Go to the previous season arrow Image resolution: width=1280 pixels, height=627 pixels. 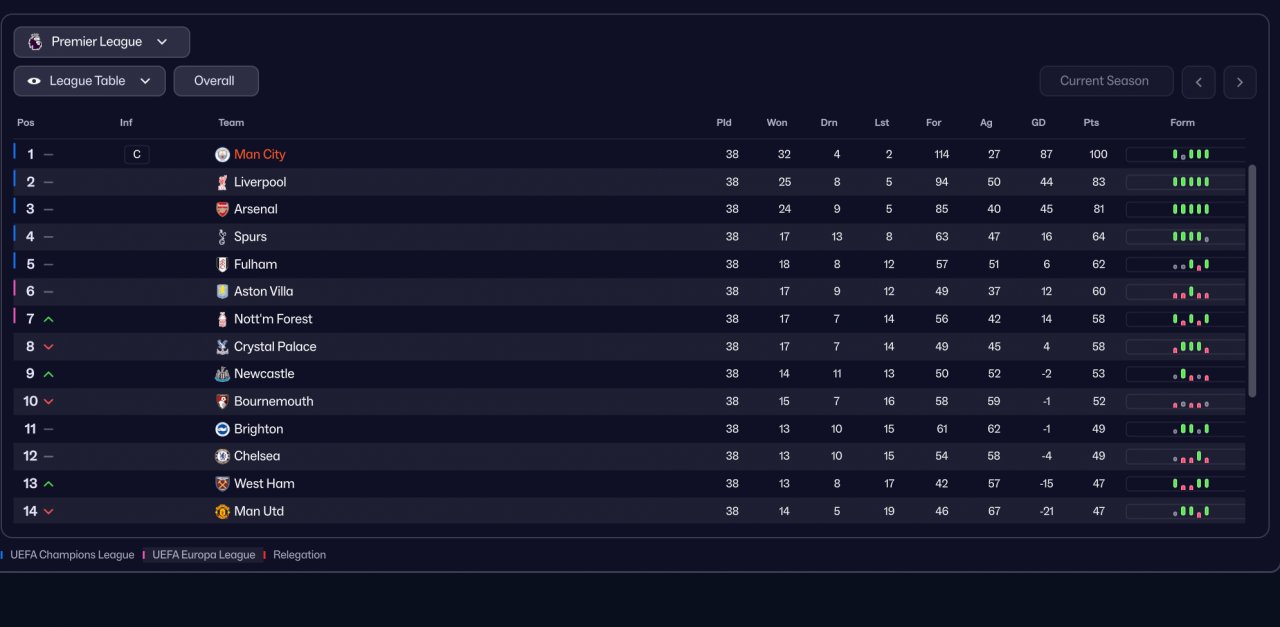(x=1199, y=82)
